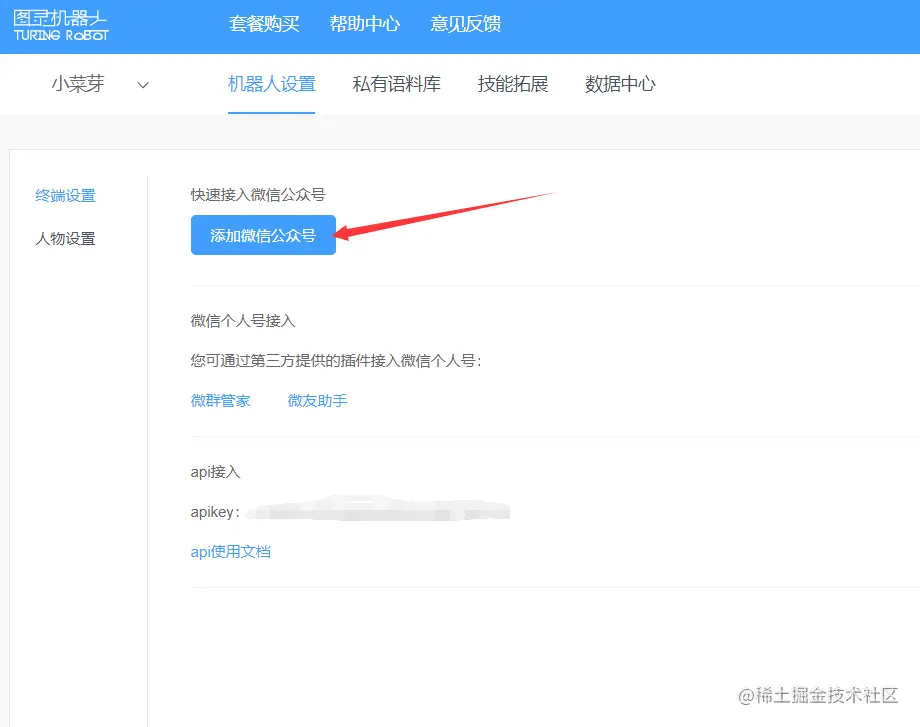Open the api使用文档 documentation link
This screenshot has width=920, height=727.
pos(230,551)
